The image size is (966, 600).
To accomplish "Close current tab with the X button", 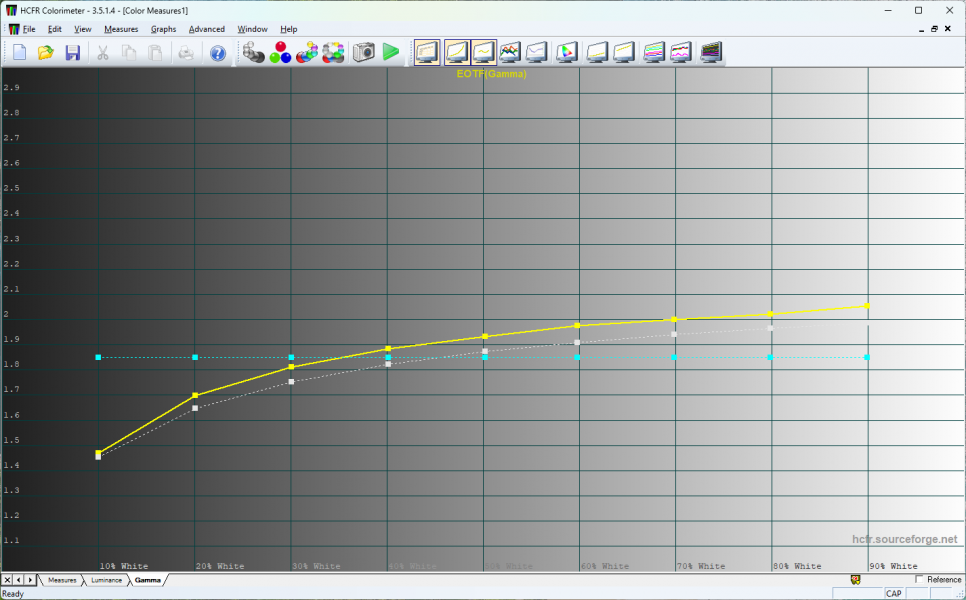I will click(7, 580).
